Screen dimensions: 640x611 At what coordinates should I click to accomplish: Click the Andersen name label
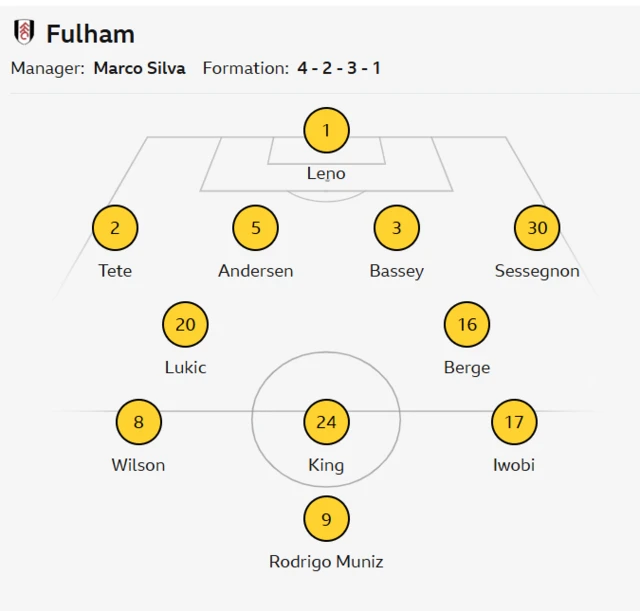pyautogui.click(x=256, y=270)
